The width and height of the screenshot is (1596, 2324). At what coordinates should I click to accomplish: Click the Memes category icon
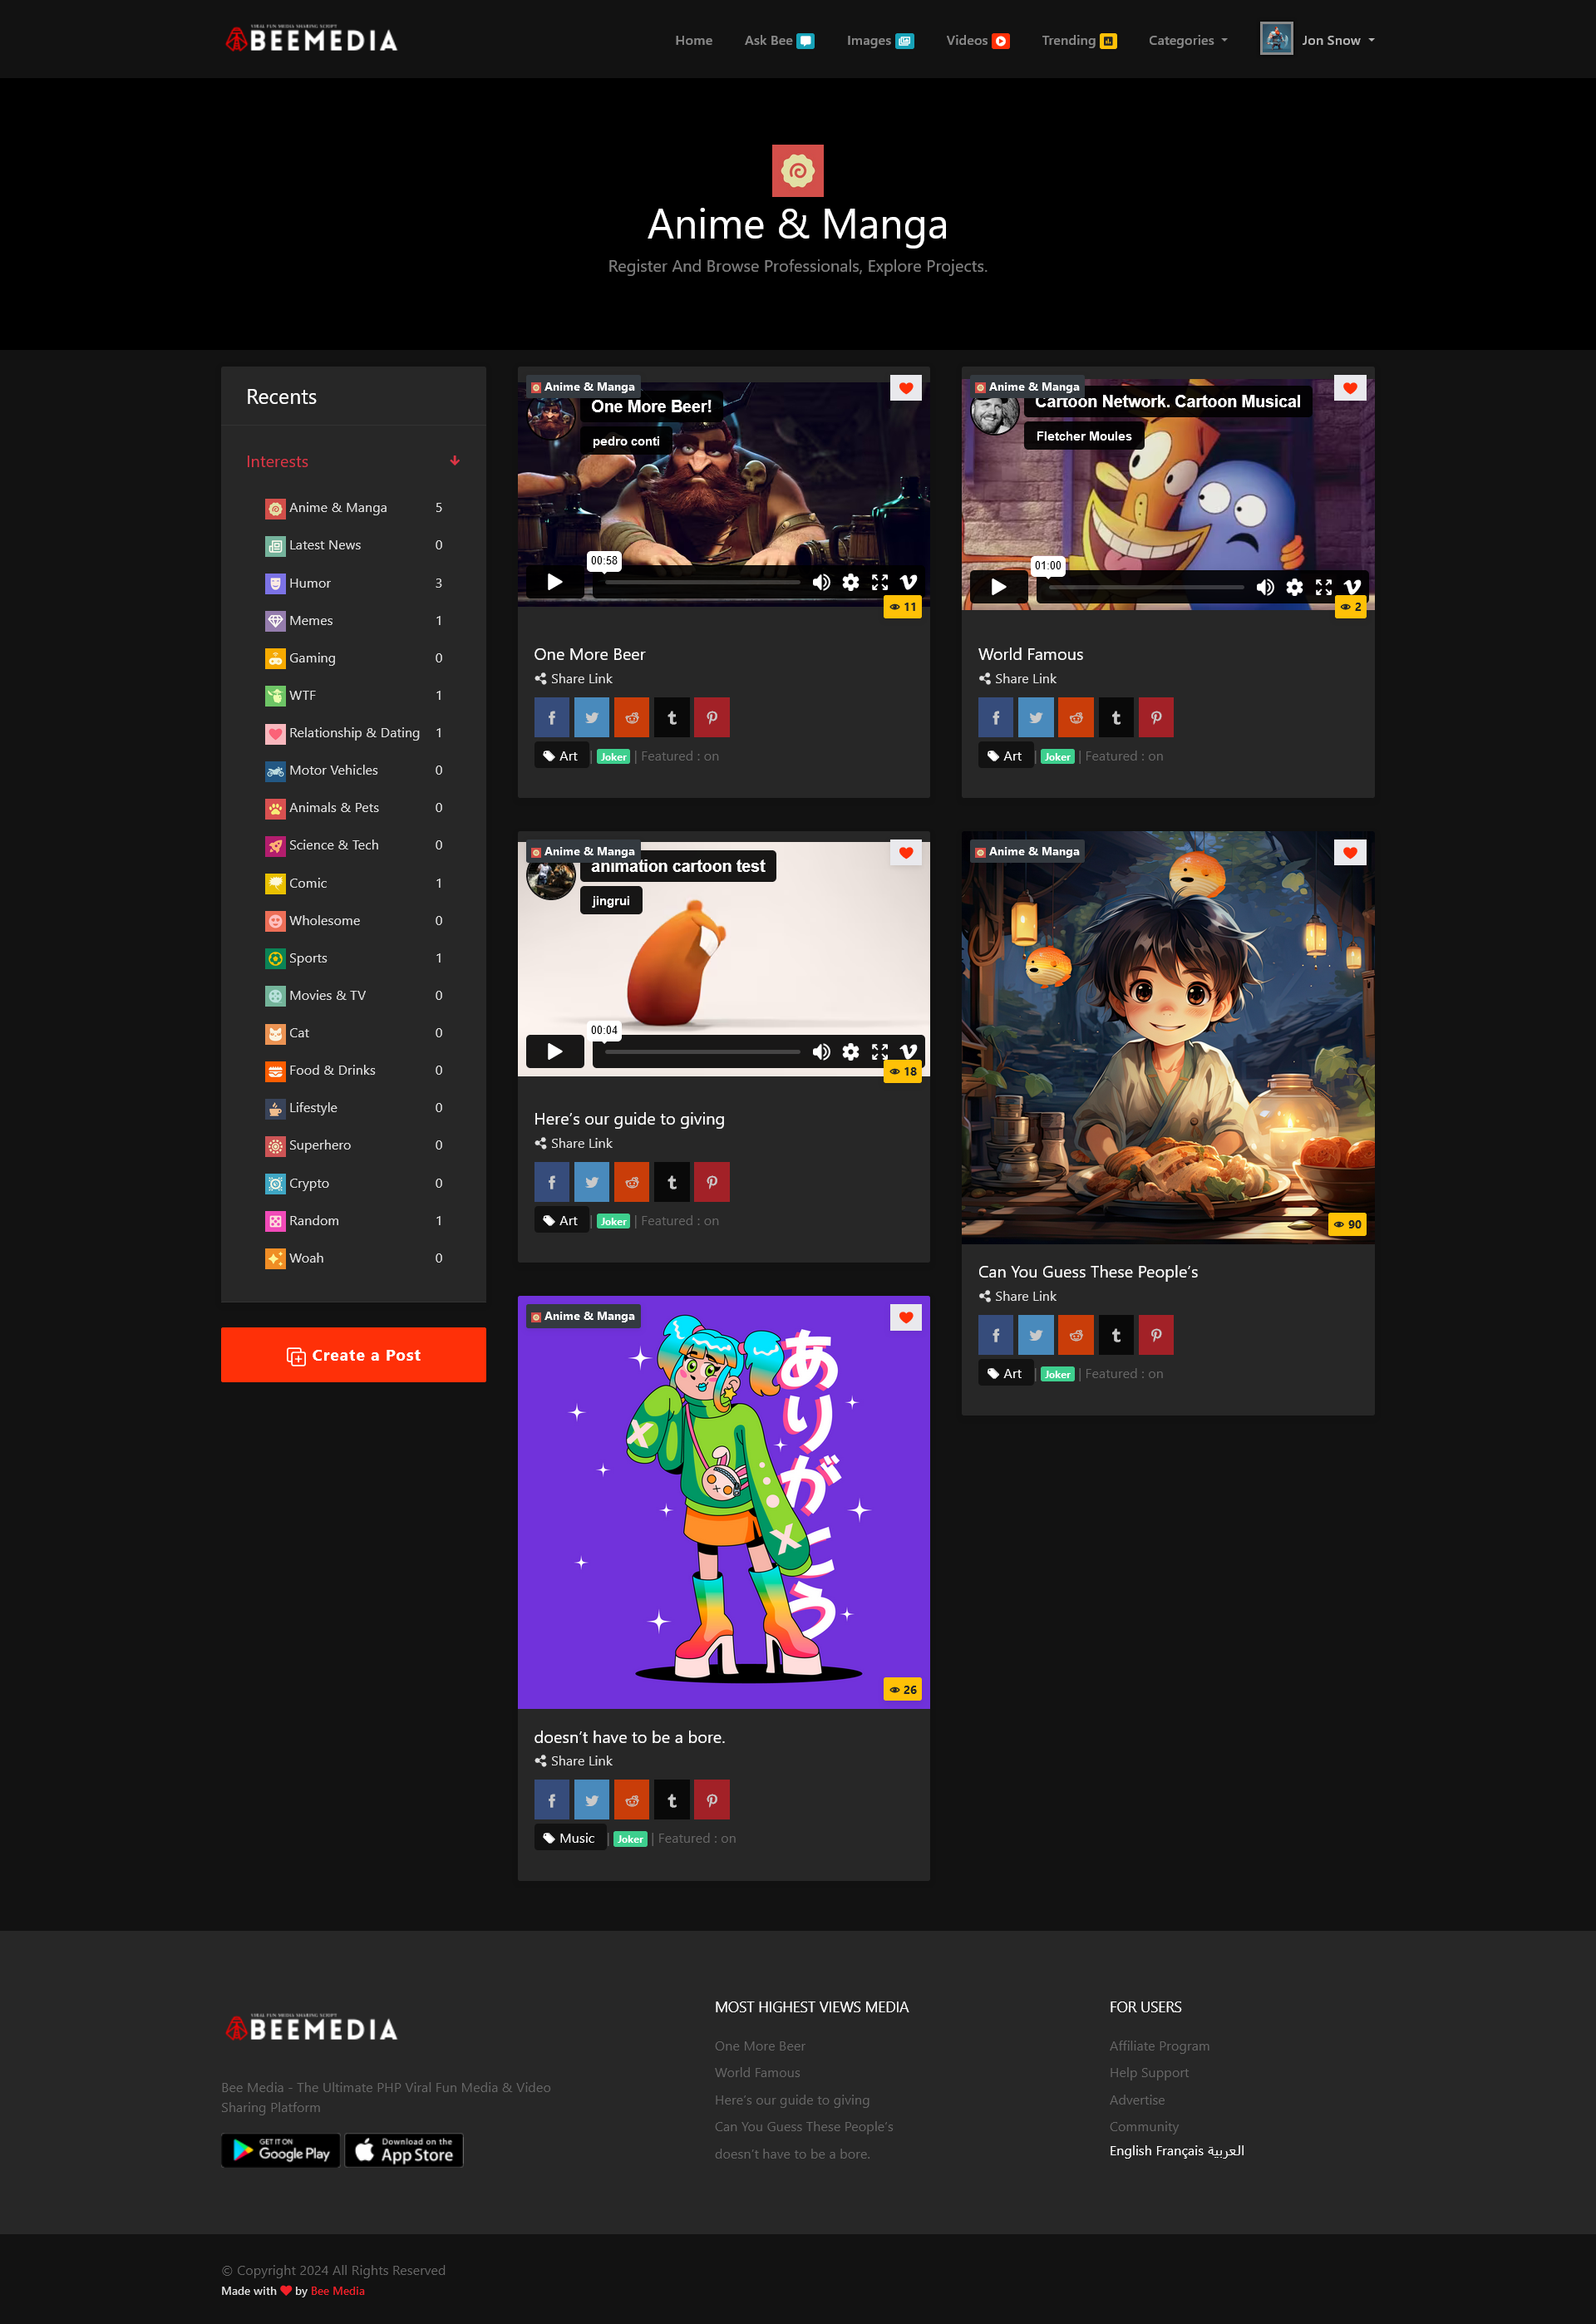(x=274, y=620)
